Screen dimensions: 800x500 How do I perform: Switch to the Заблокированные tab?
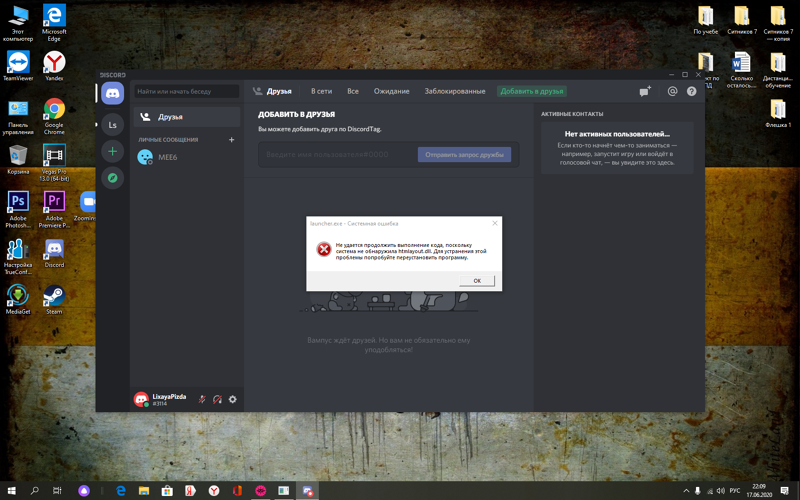pos(455,91)
